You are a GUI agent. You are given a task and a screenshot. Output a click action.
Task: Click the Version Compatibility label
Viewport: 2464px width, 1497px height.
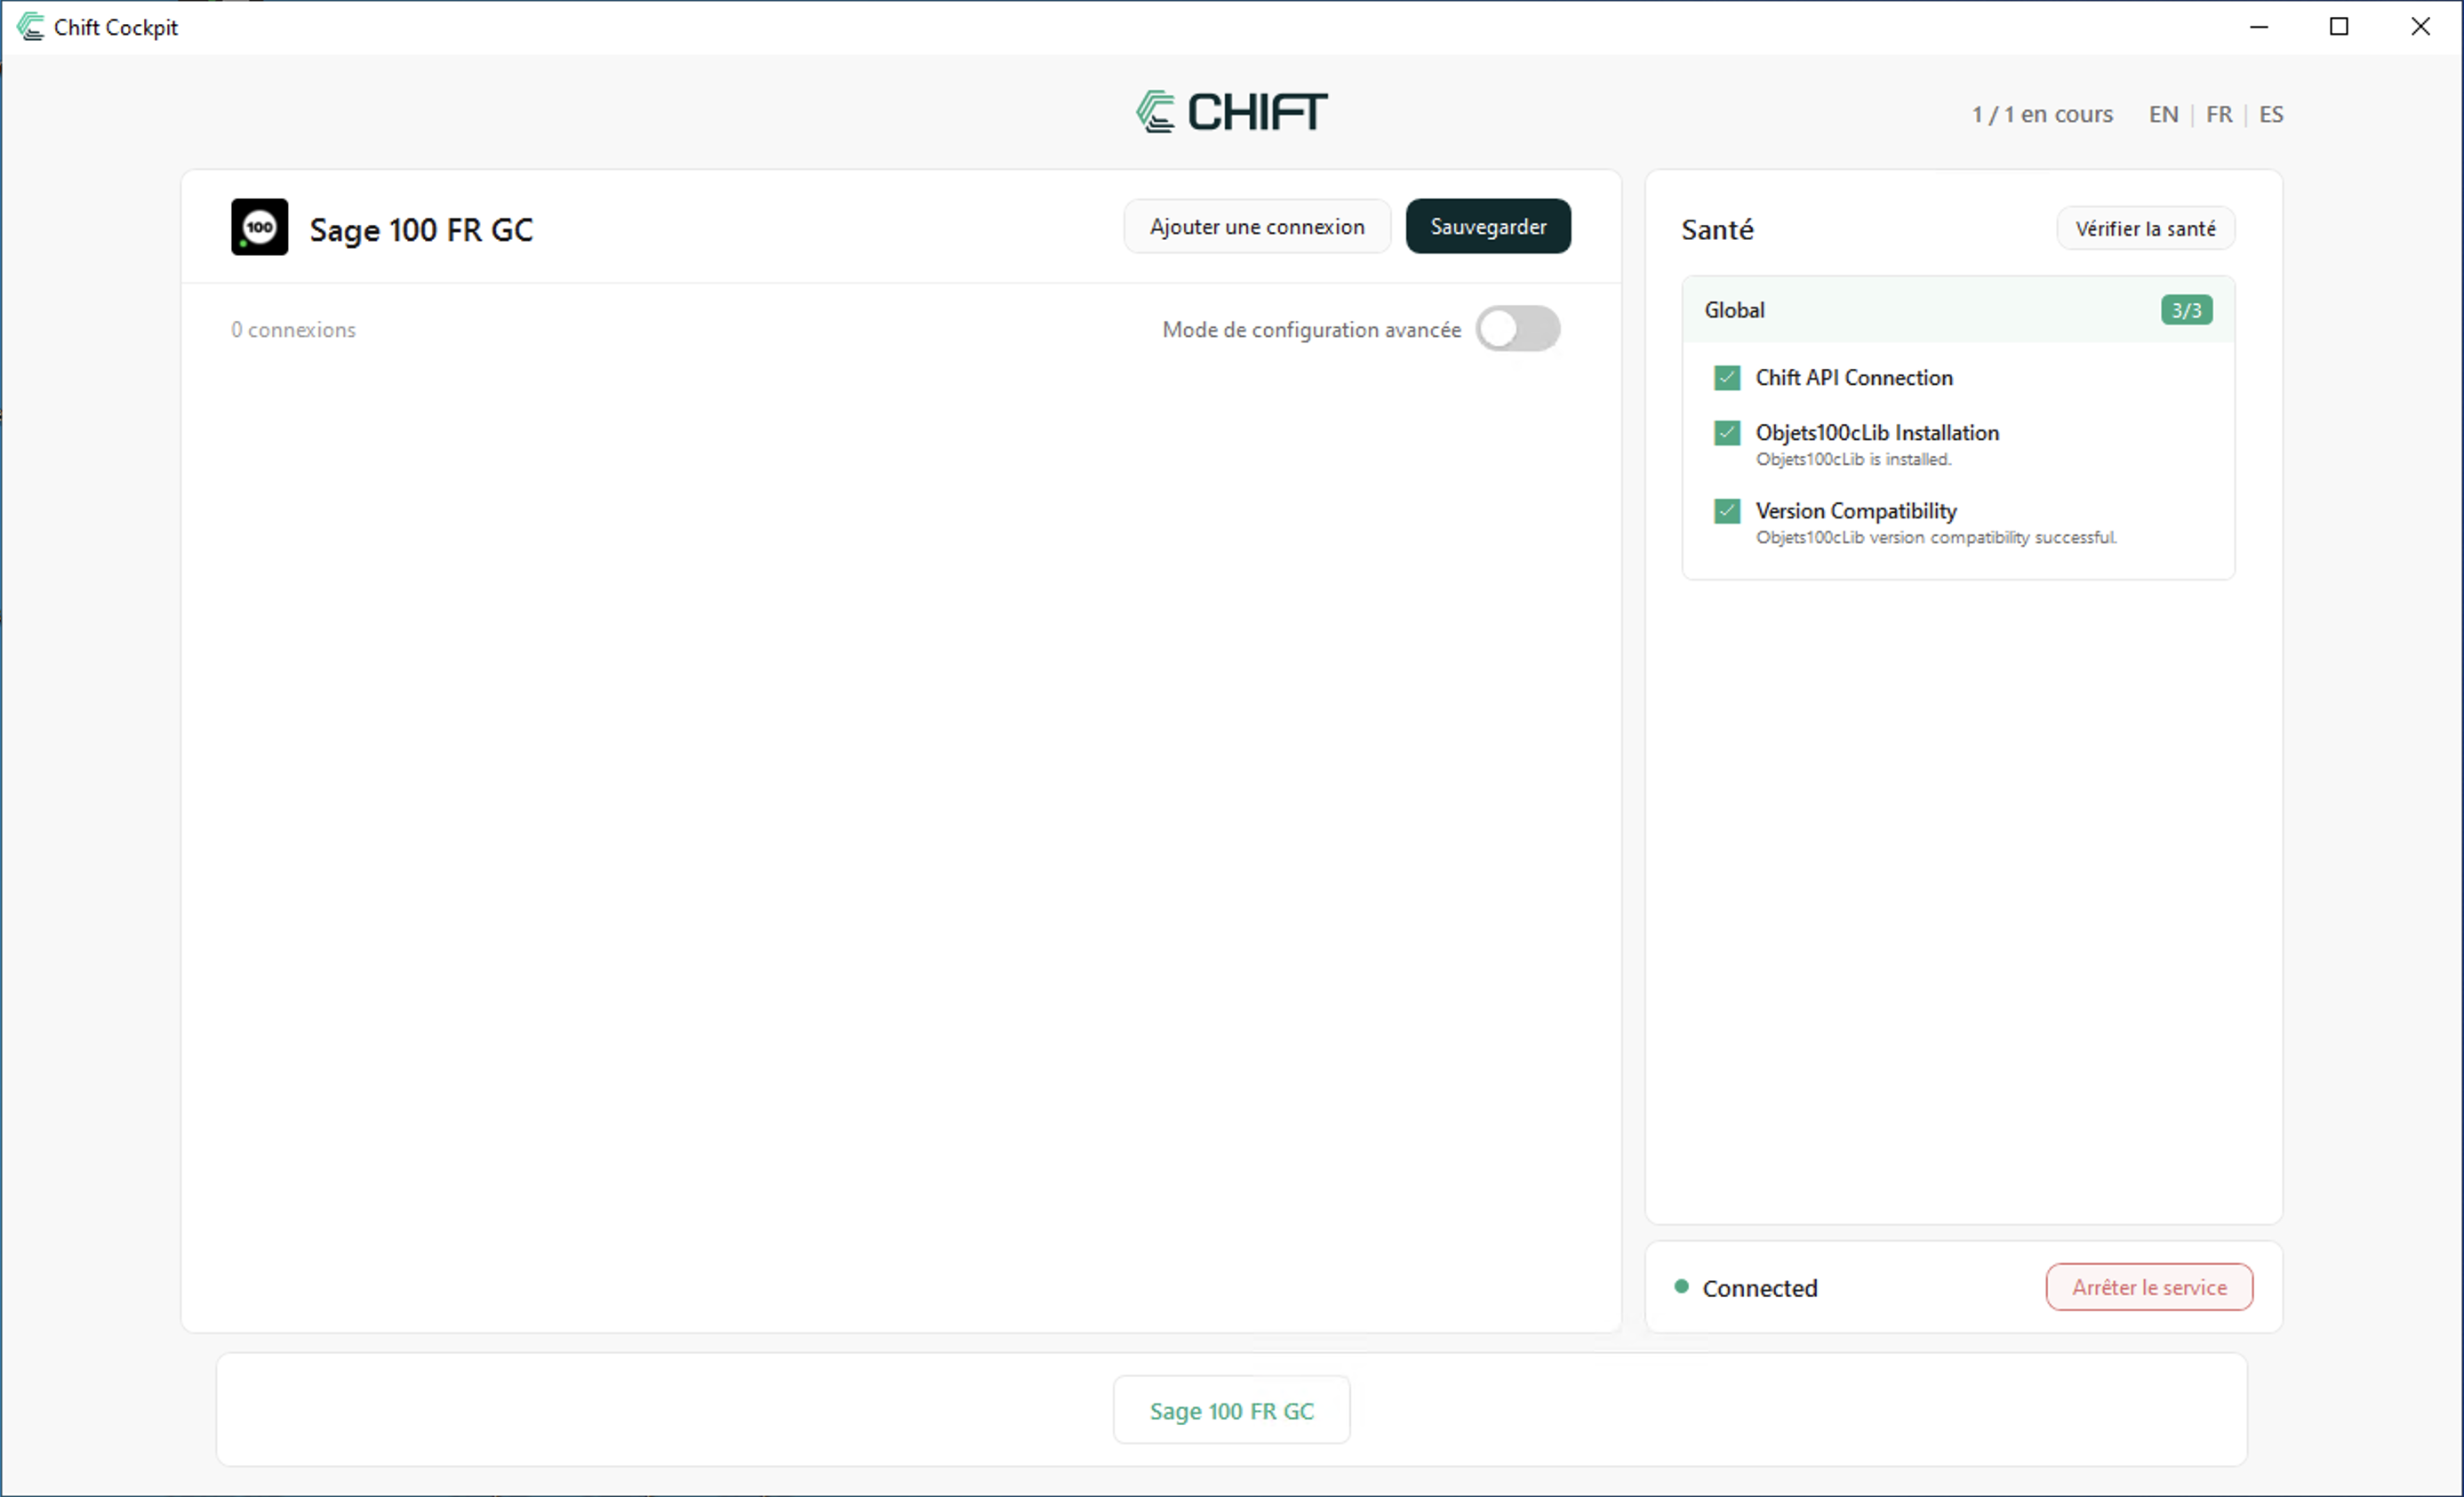point(1856,511)
